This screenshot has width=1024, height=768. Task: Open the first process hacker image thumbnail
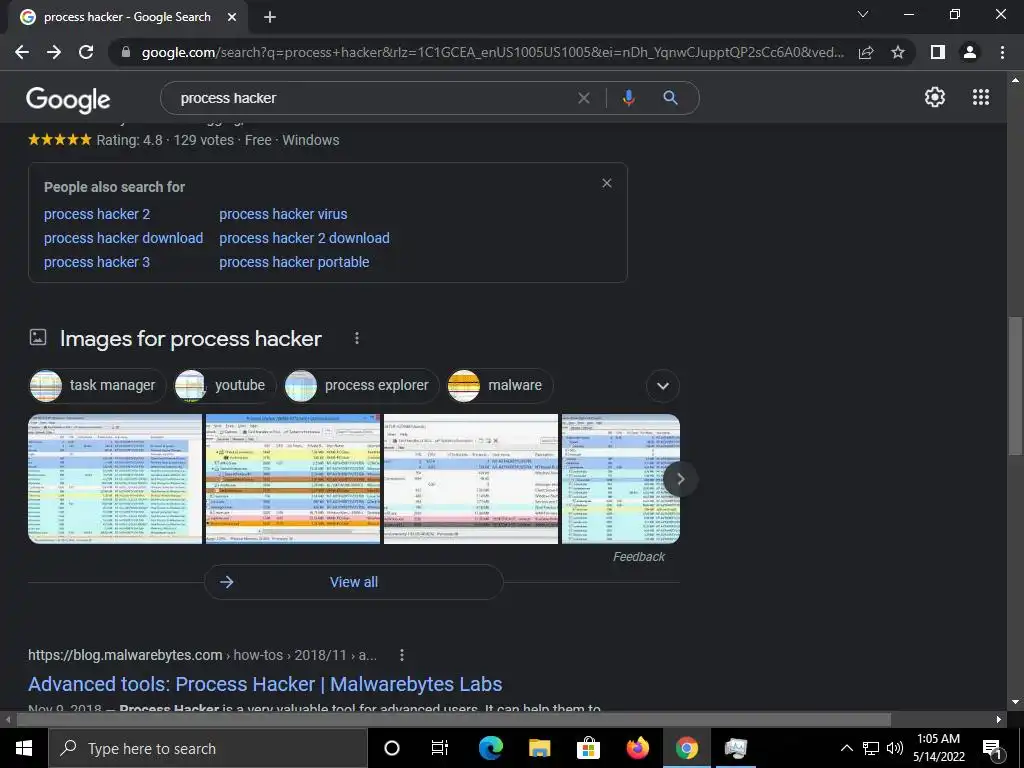[x=115, y=479]
